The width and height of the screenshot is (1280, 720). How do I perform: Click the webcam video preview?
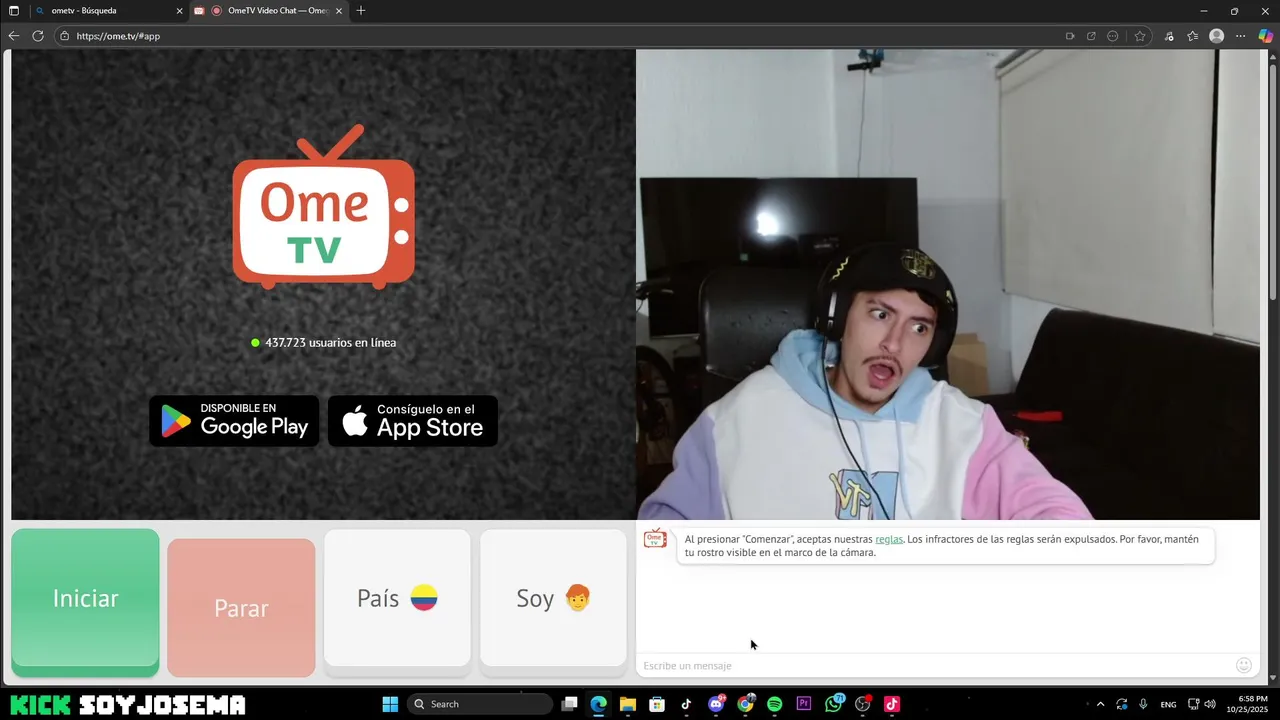948,285
